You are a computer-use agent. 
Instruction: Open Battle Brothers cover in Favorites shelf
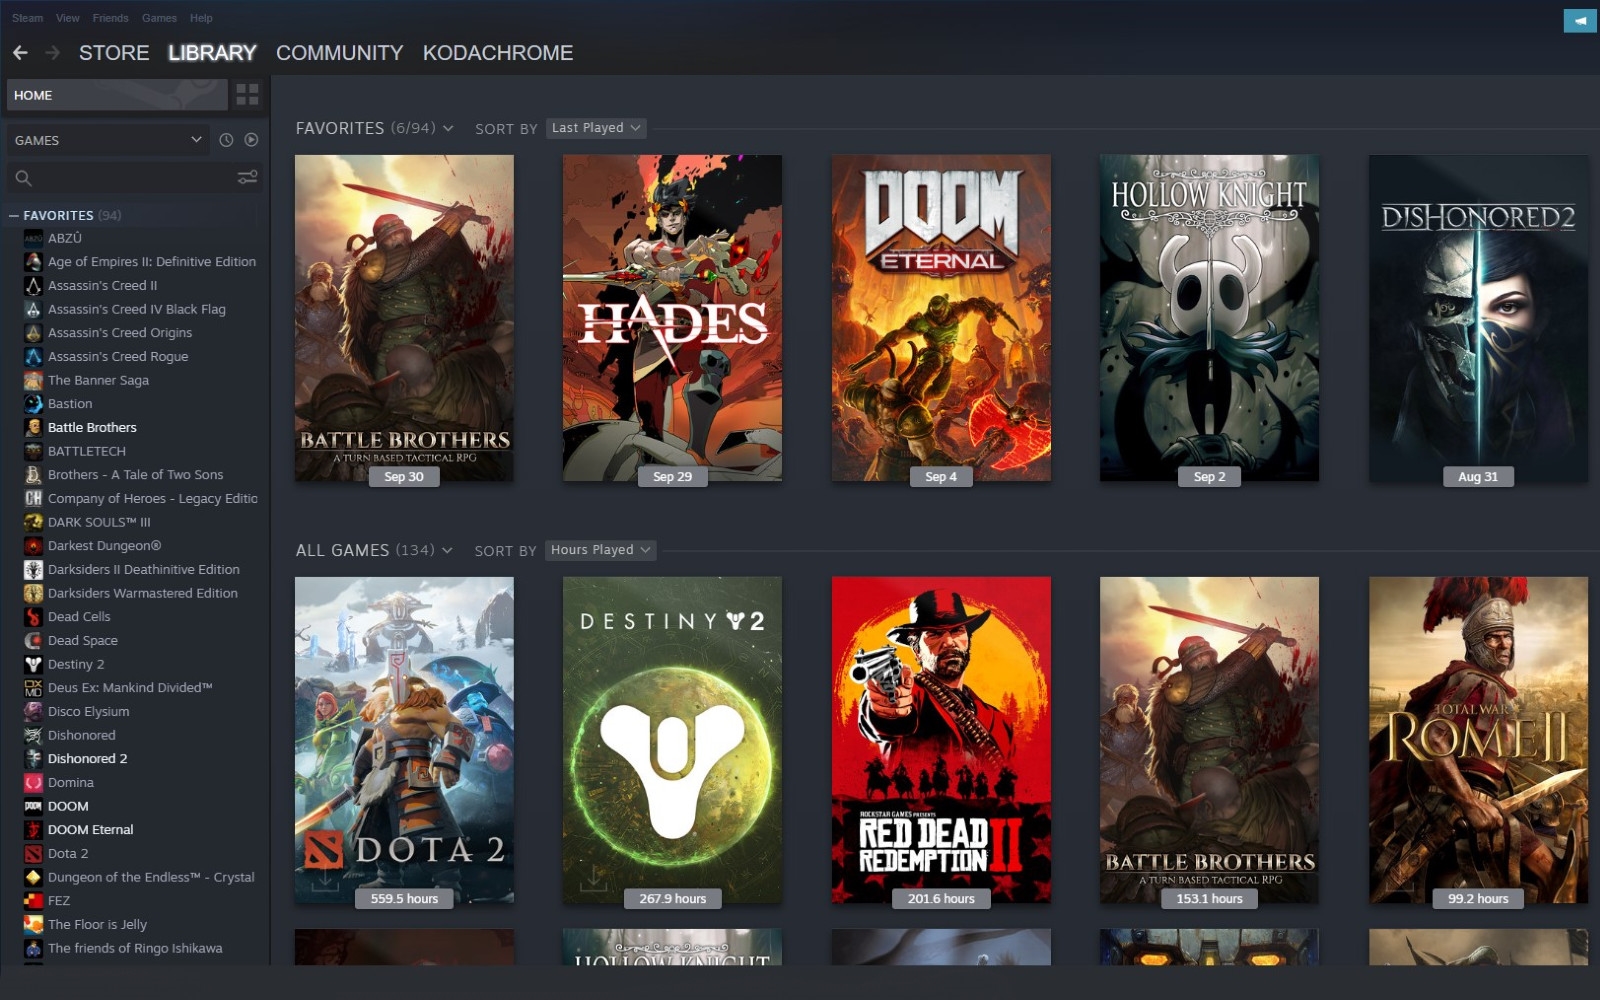(404, 318)
